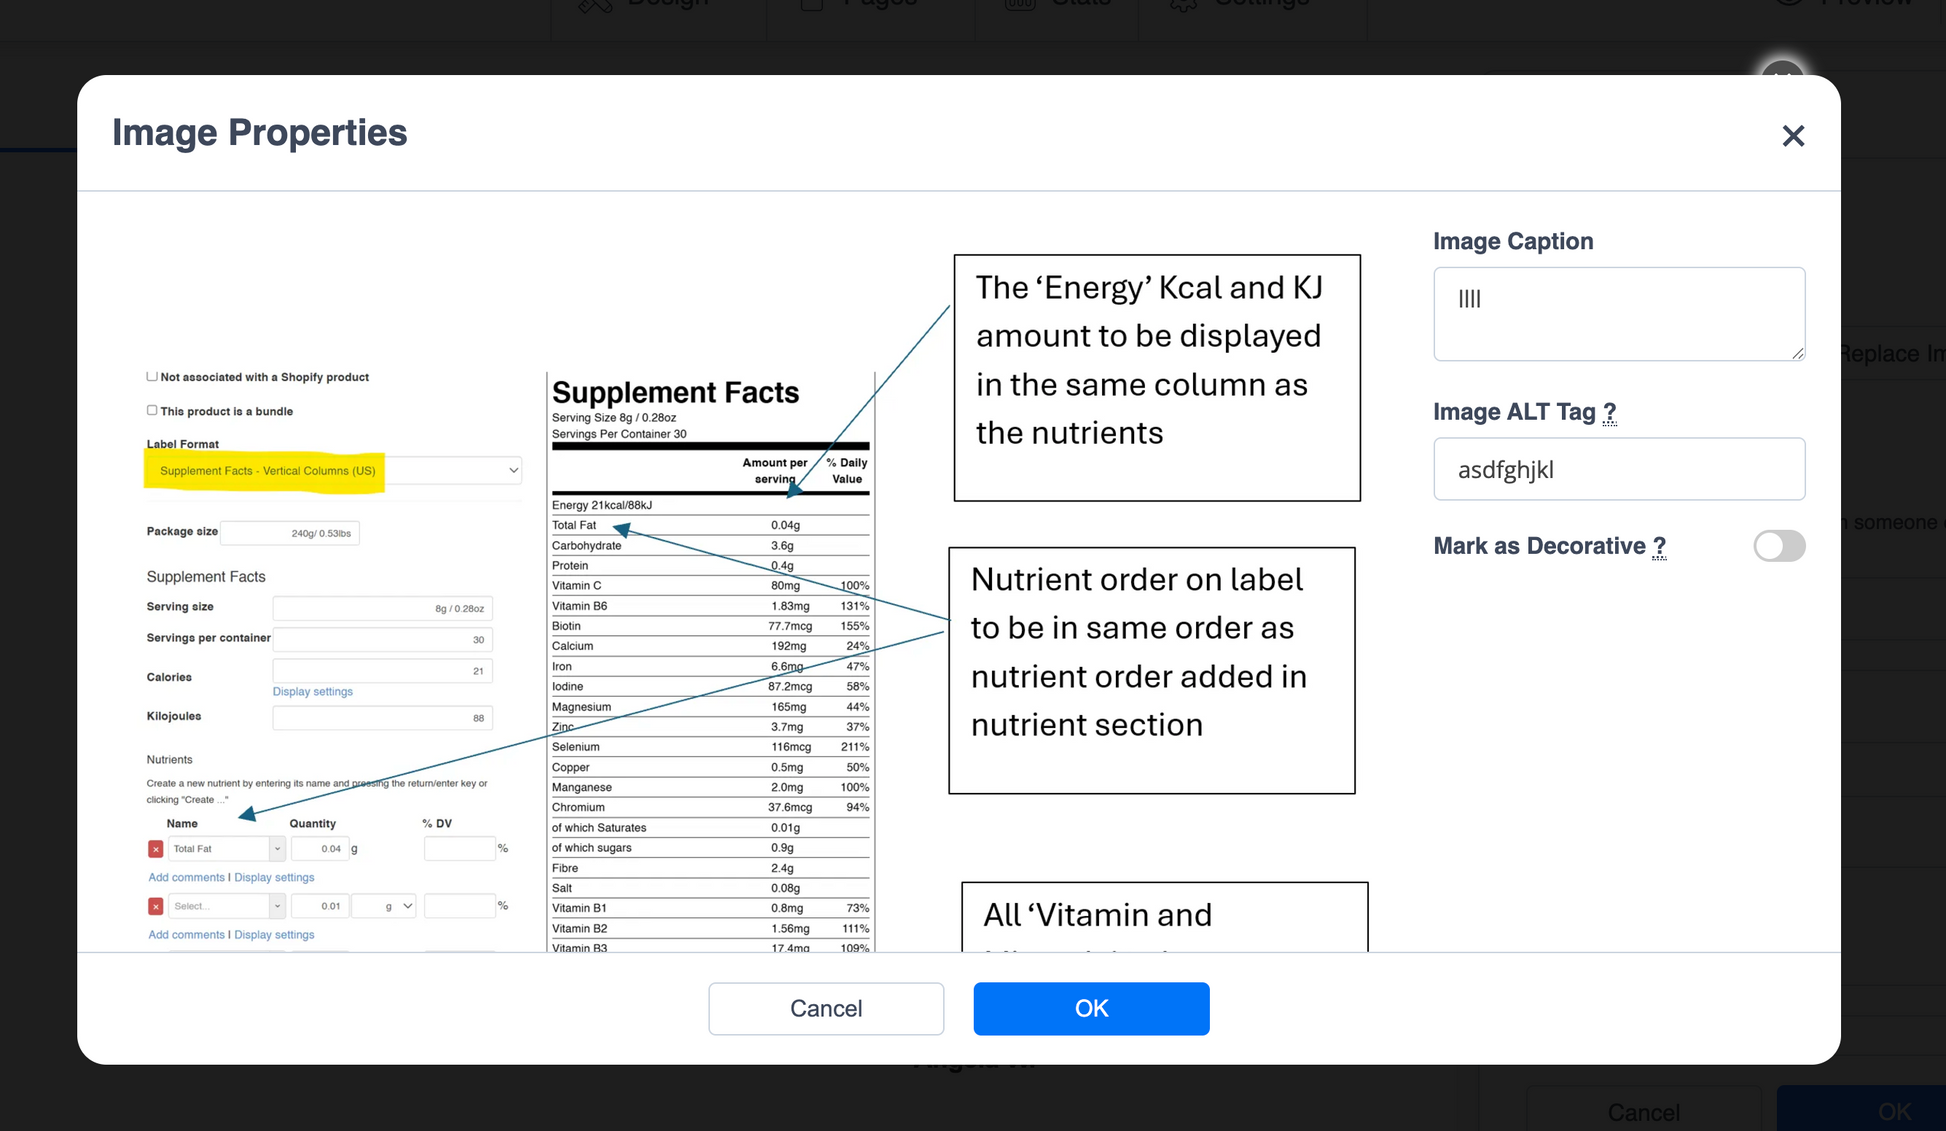Close the Image Properties dialog

point(1792,136)
